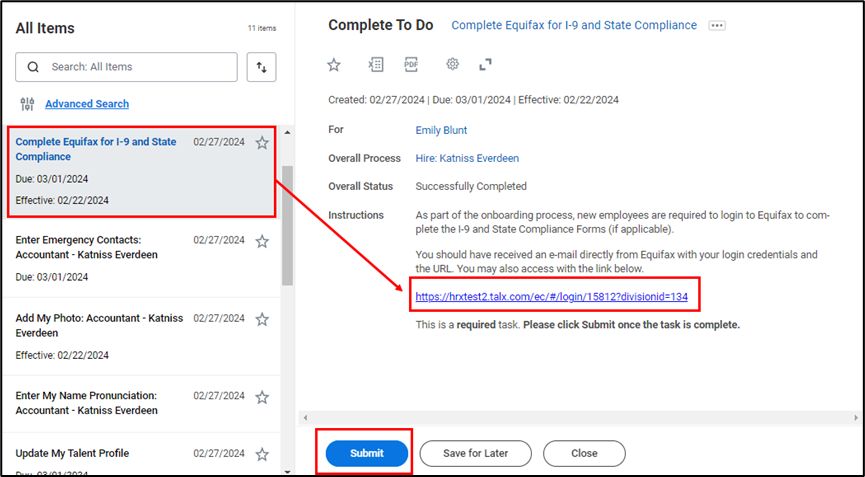Click the sort arrows icon beside search
The width and height of the screenshot is (865, 477).
[261, 67]
